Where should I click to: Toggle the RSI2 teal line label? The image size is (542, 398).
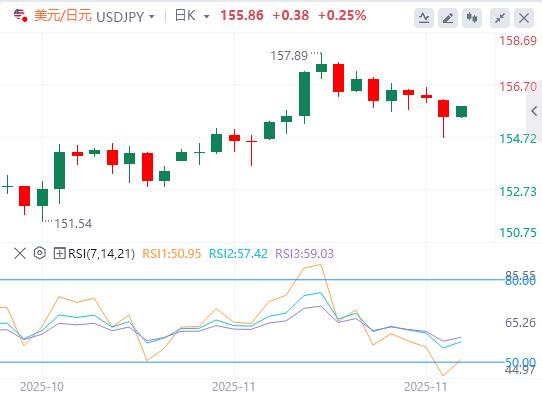click(x=238, y=253)
